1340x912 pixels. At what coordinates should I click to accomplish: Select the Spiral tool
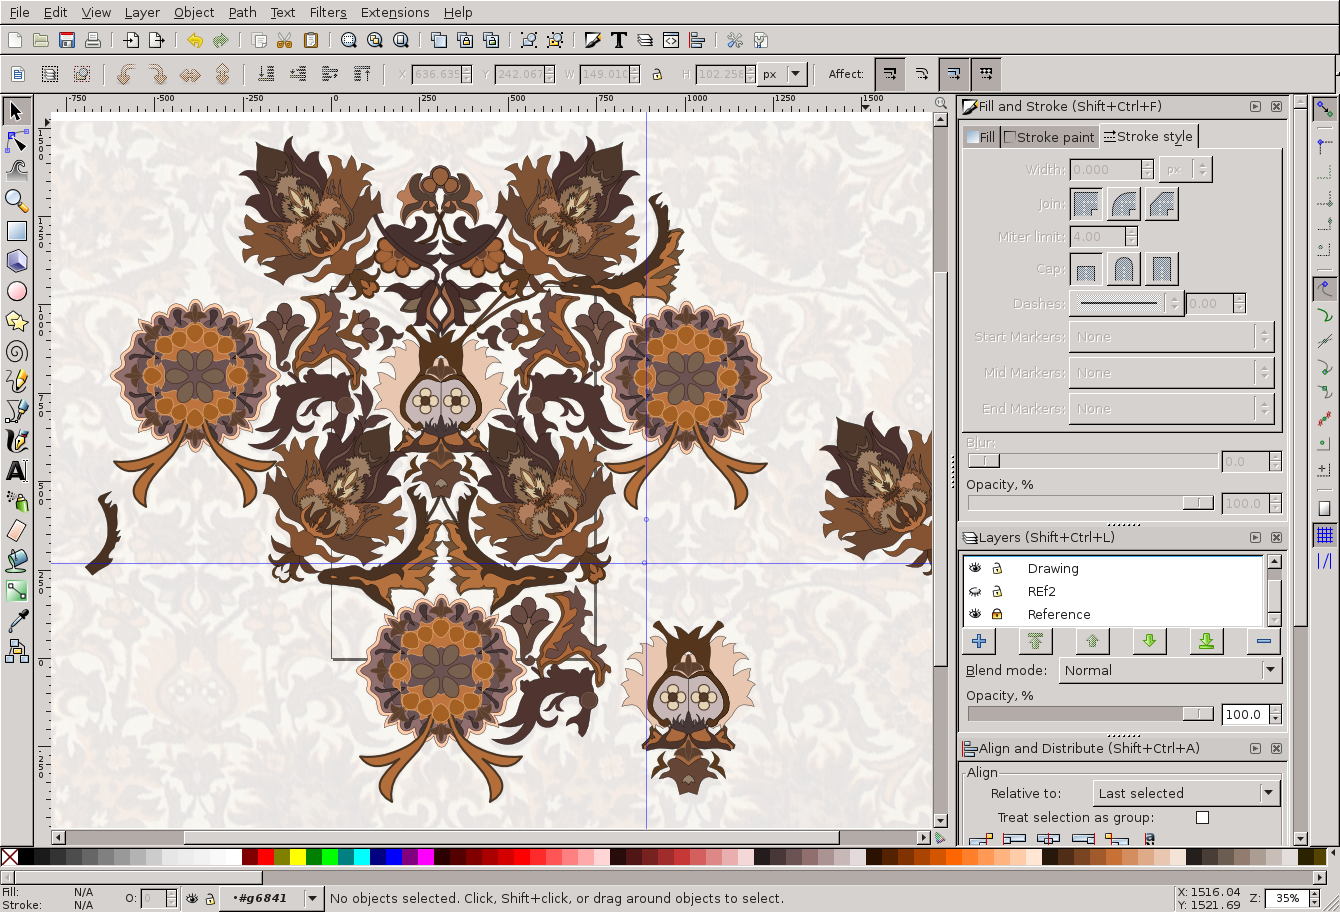[16, 351]
